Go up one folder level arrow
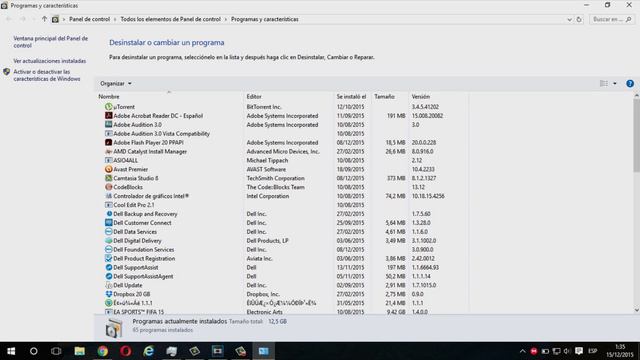Image resolution: width=640 pixels, height=360 pixels. (44, 19)
